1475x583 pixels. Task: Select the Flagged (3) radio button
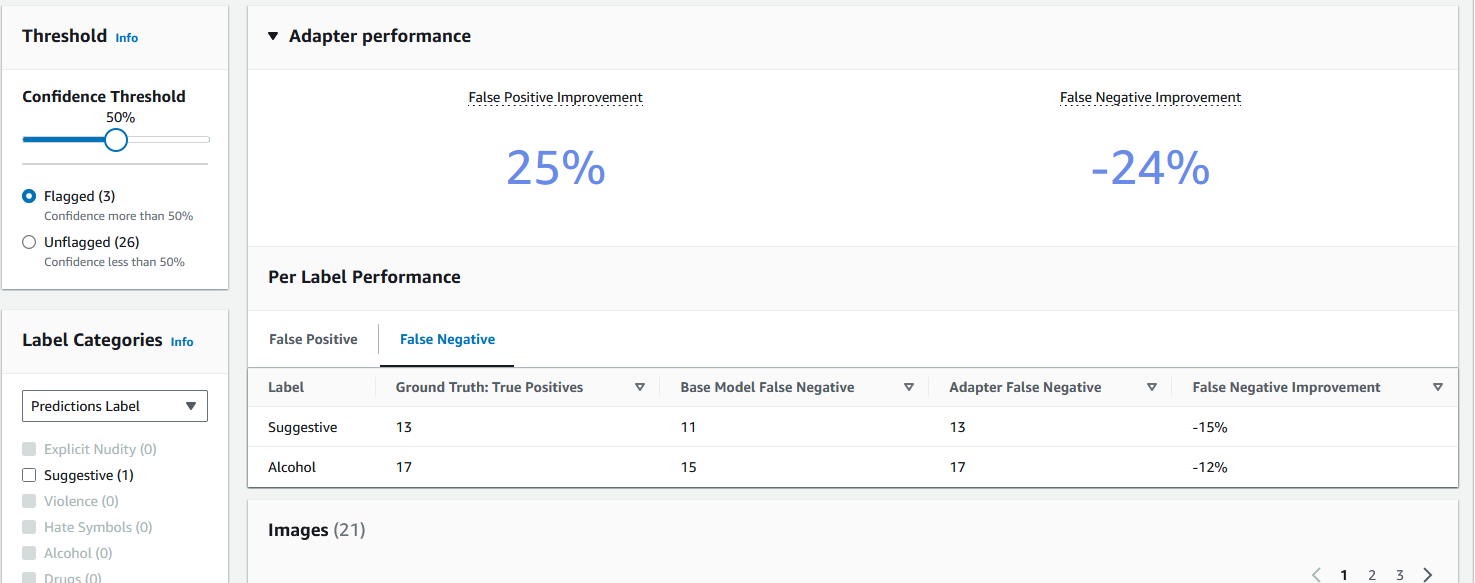(x=29, y=195)
